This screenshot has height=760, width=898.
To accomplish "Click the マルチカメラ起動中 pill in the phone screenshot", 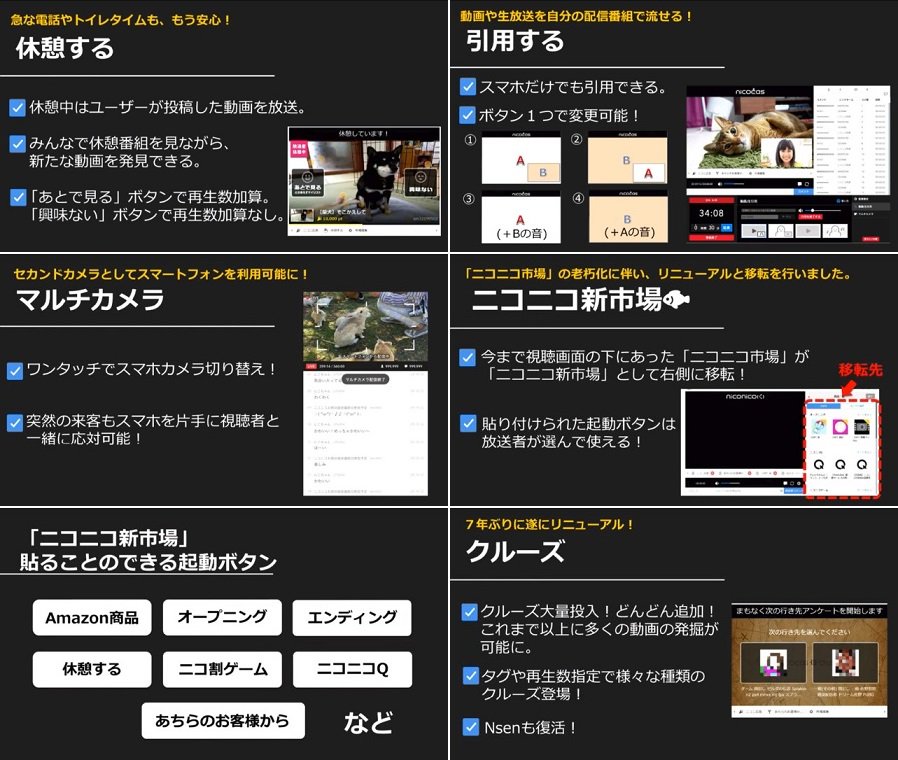I will pos(365,379).
